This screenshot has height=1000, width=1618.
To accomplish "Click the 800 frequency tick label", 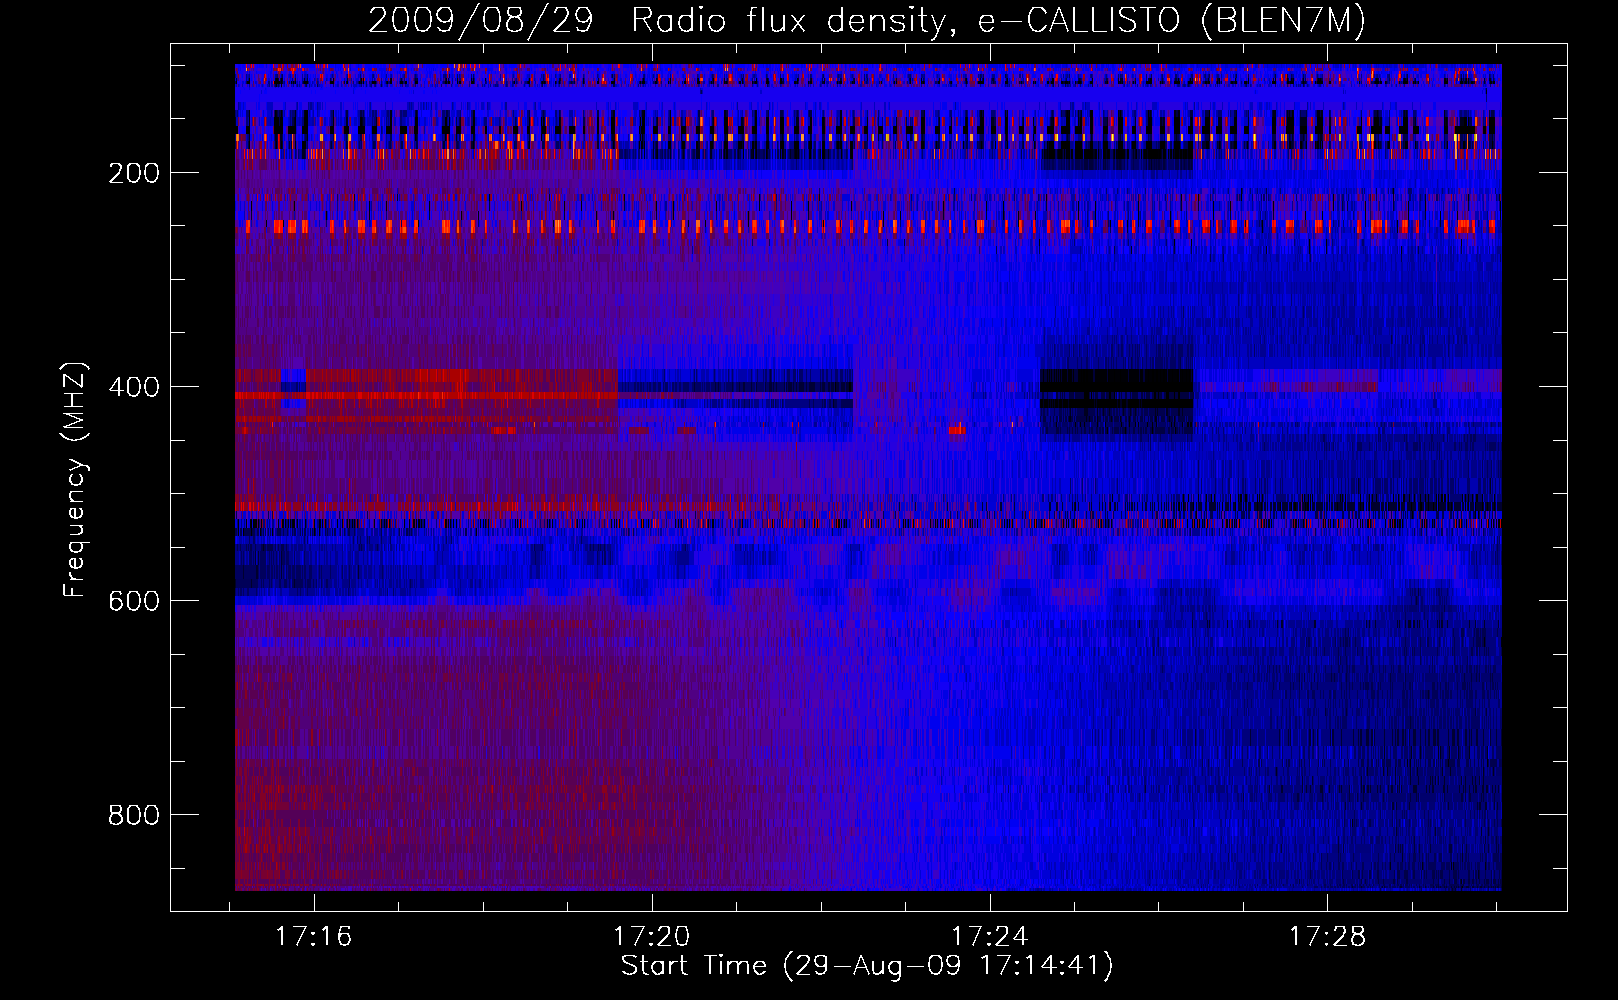I will point(134,815).
